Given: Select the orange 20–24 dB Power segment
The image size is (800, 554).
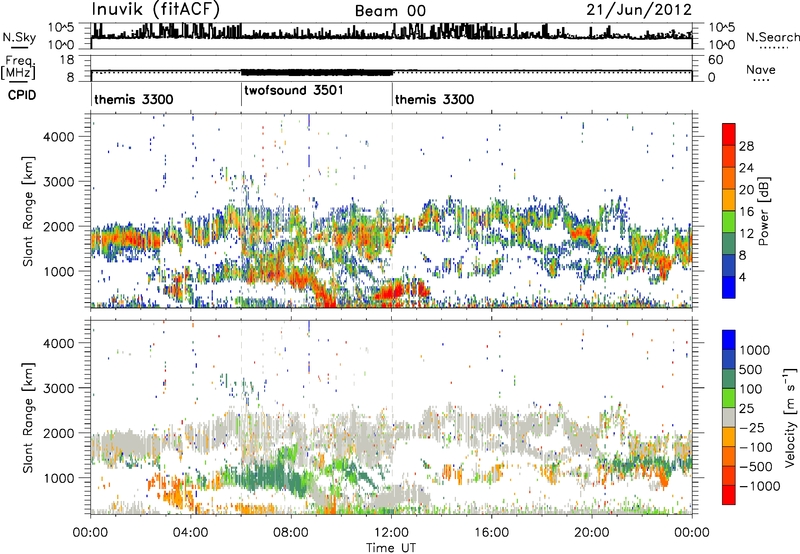Looking at the screenshot, I should point(729,179).
